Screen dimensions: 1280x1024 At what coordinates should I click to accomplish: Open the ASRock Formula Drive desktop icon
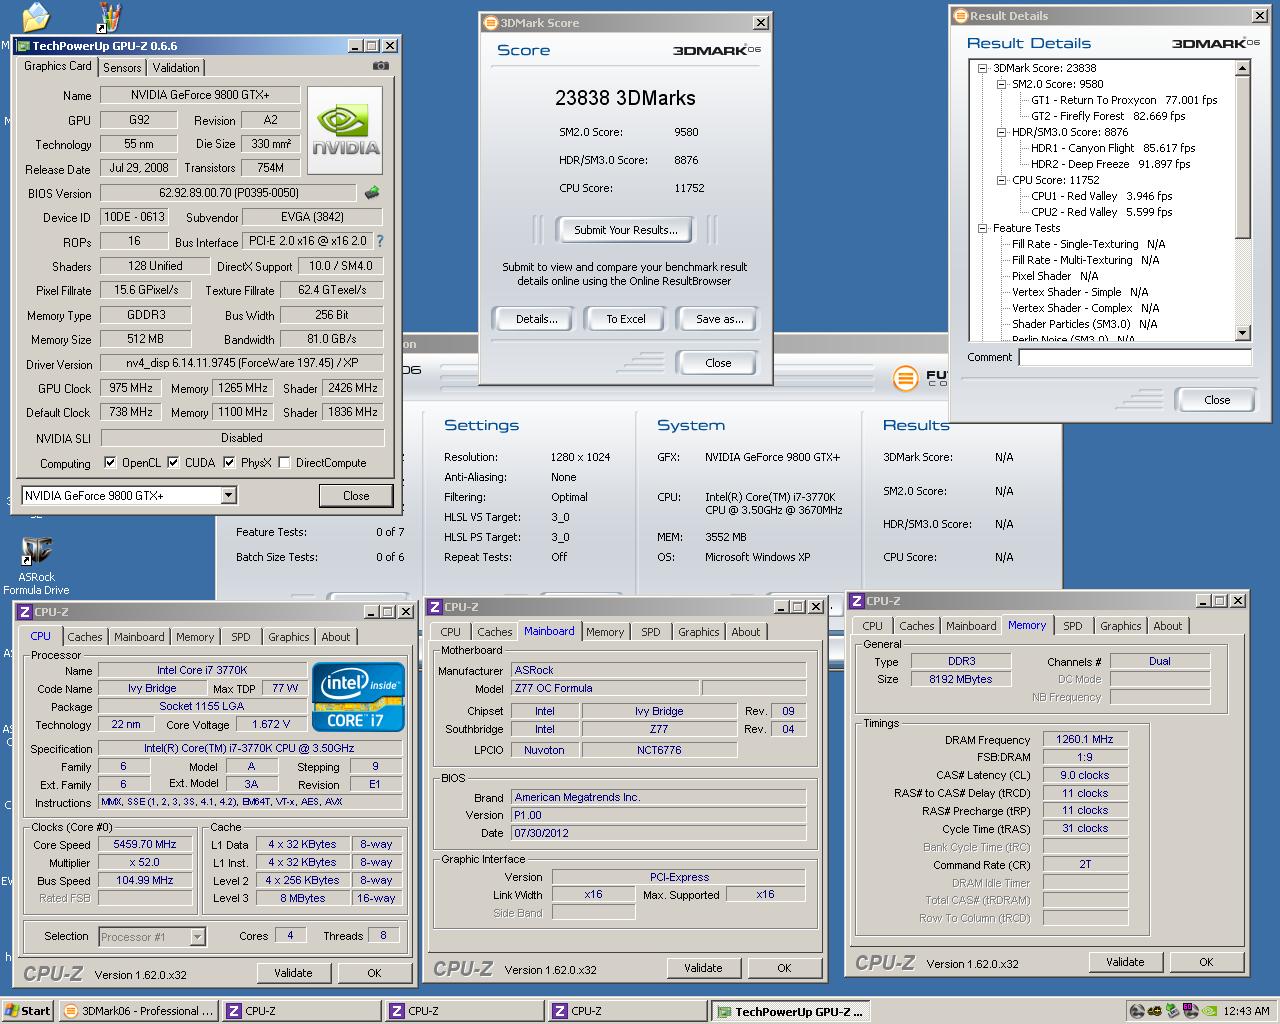tap(36, 552)
